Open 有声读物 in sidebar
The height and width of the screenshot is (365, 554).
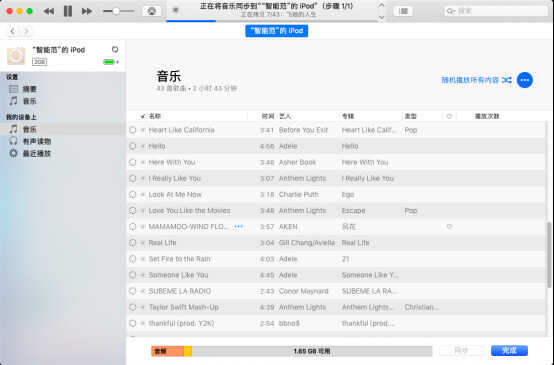(37, 142)
